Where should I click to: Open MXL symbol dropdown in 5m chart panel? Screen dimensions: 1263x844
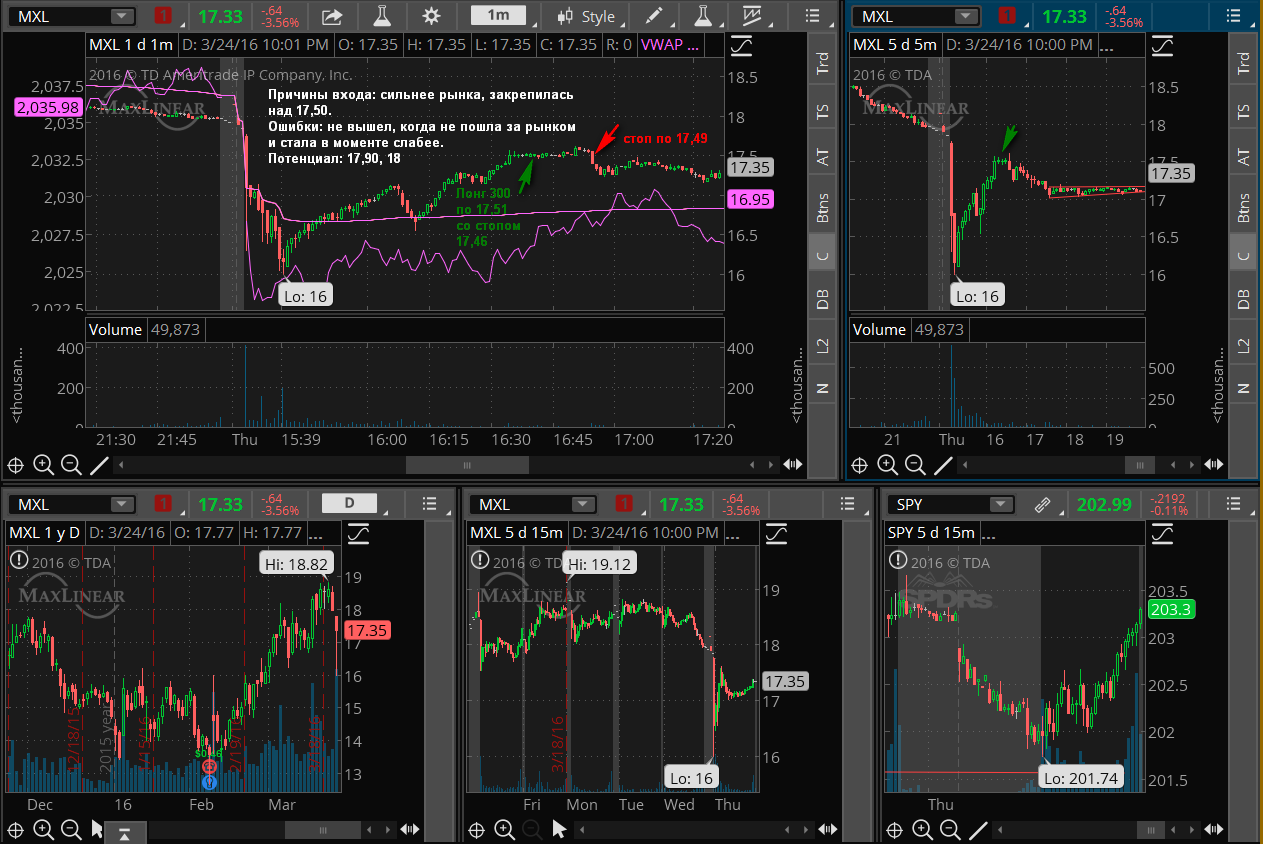coord(966,16)
